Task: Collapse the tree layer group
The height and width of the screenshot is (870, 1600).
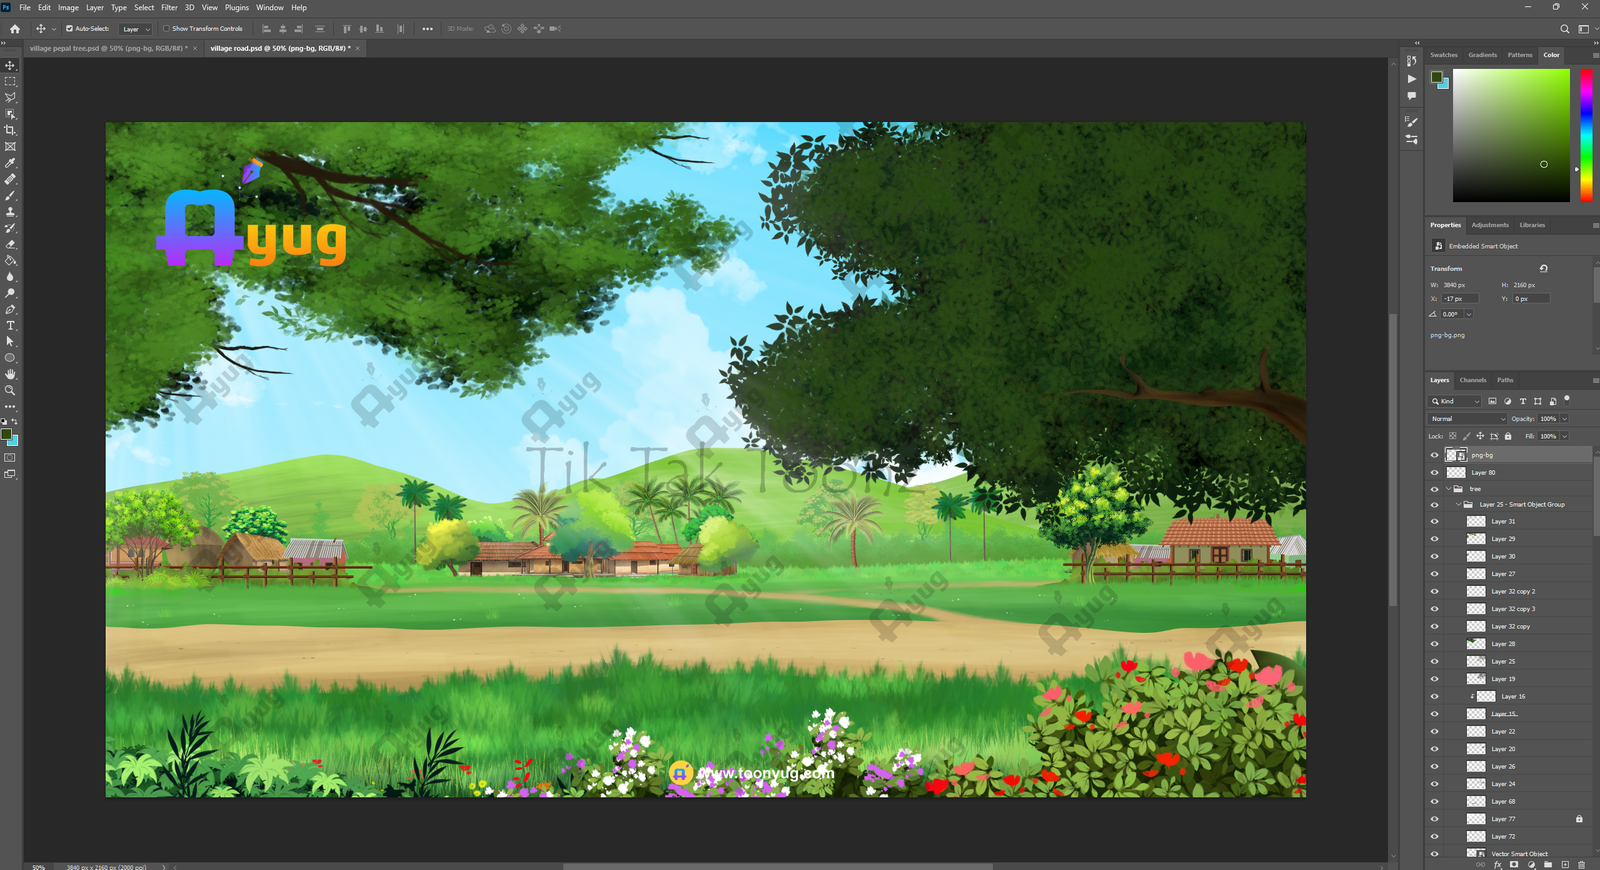Action: click(x=1448, y=489)
